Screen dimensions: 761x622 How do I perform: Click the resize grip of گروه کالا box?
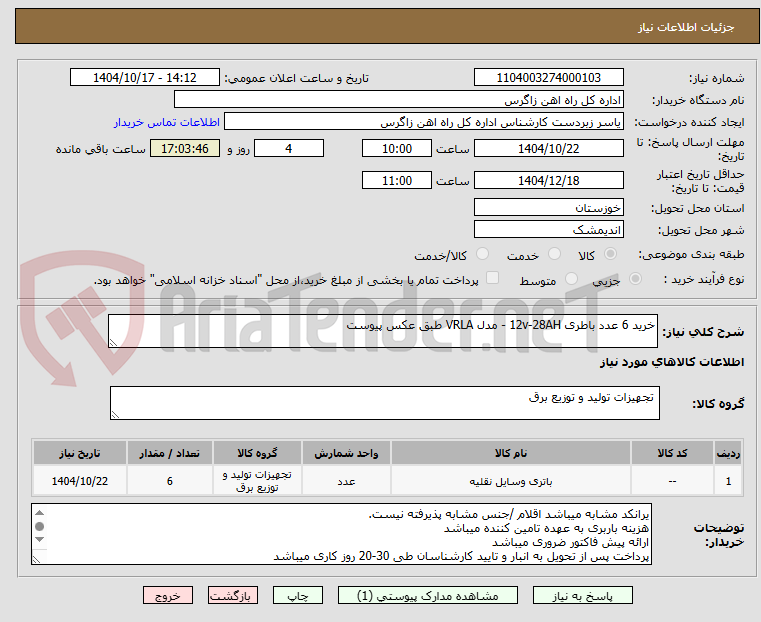(116, 414)
